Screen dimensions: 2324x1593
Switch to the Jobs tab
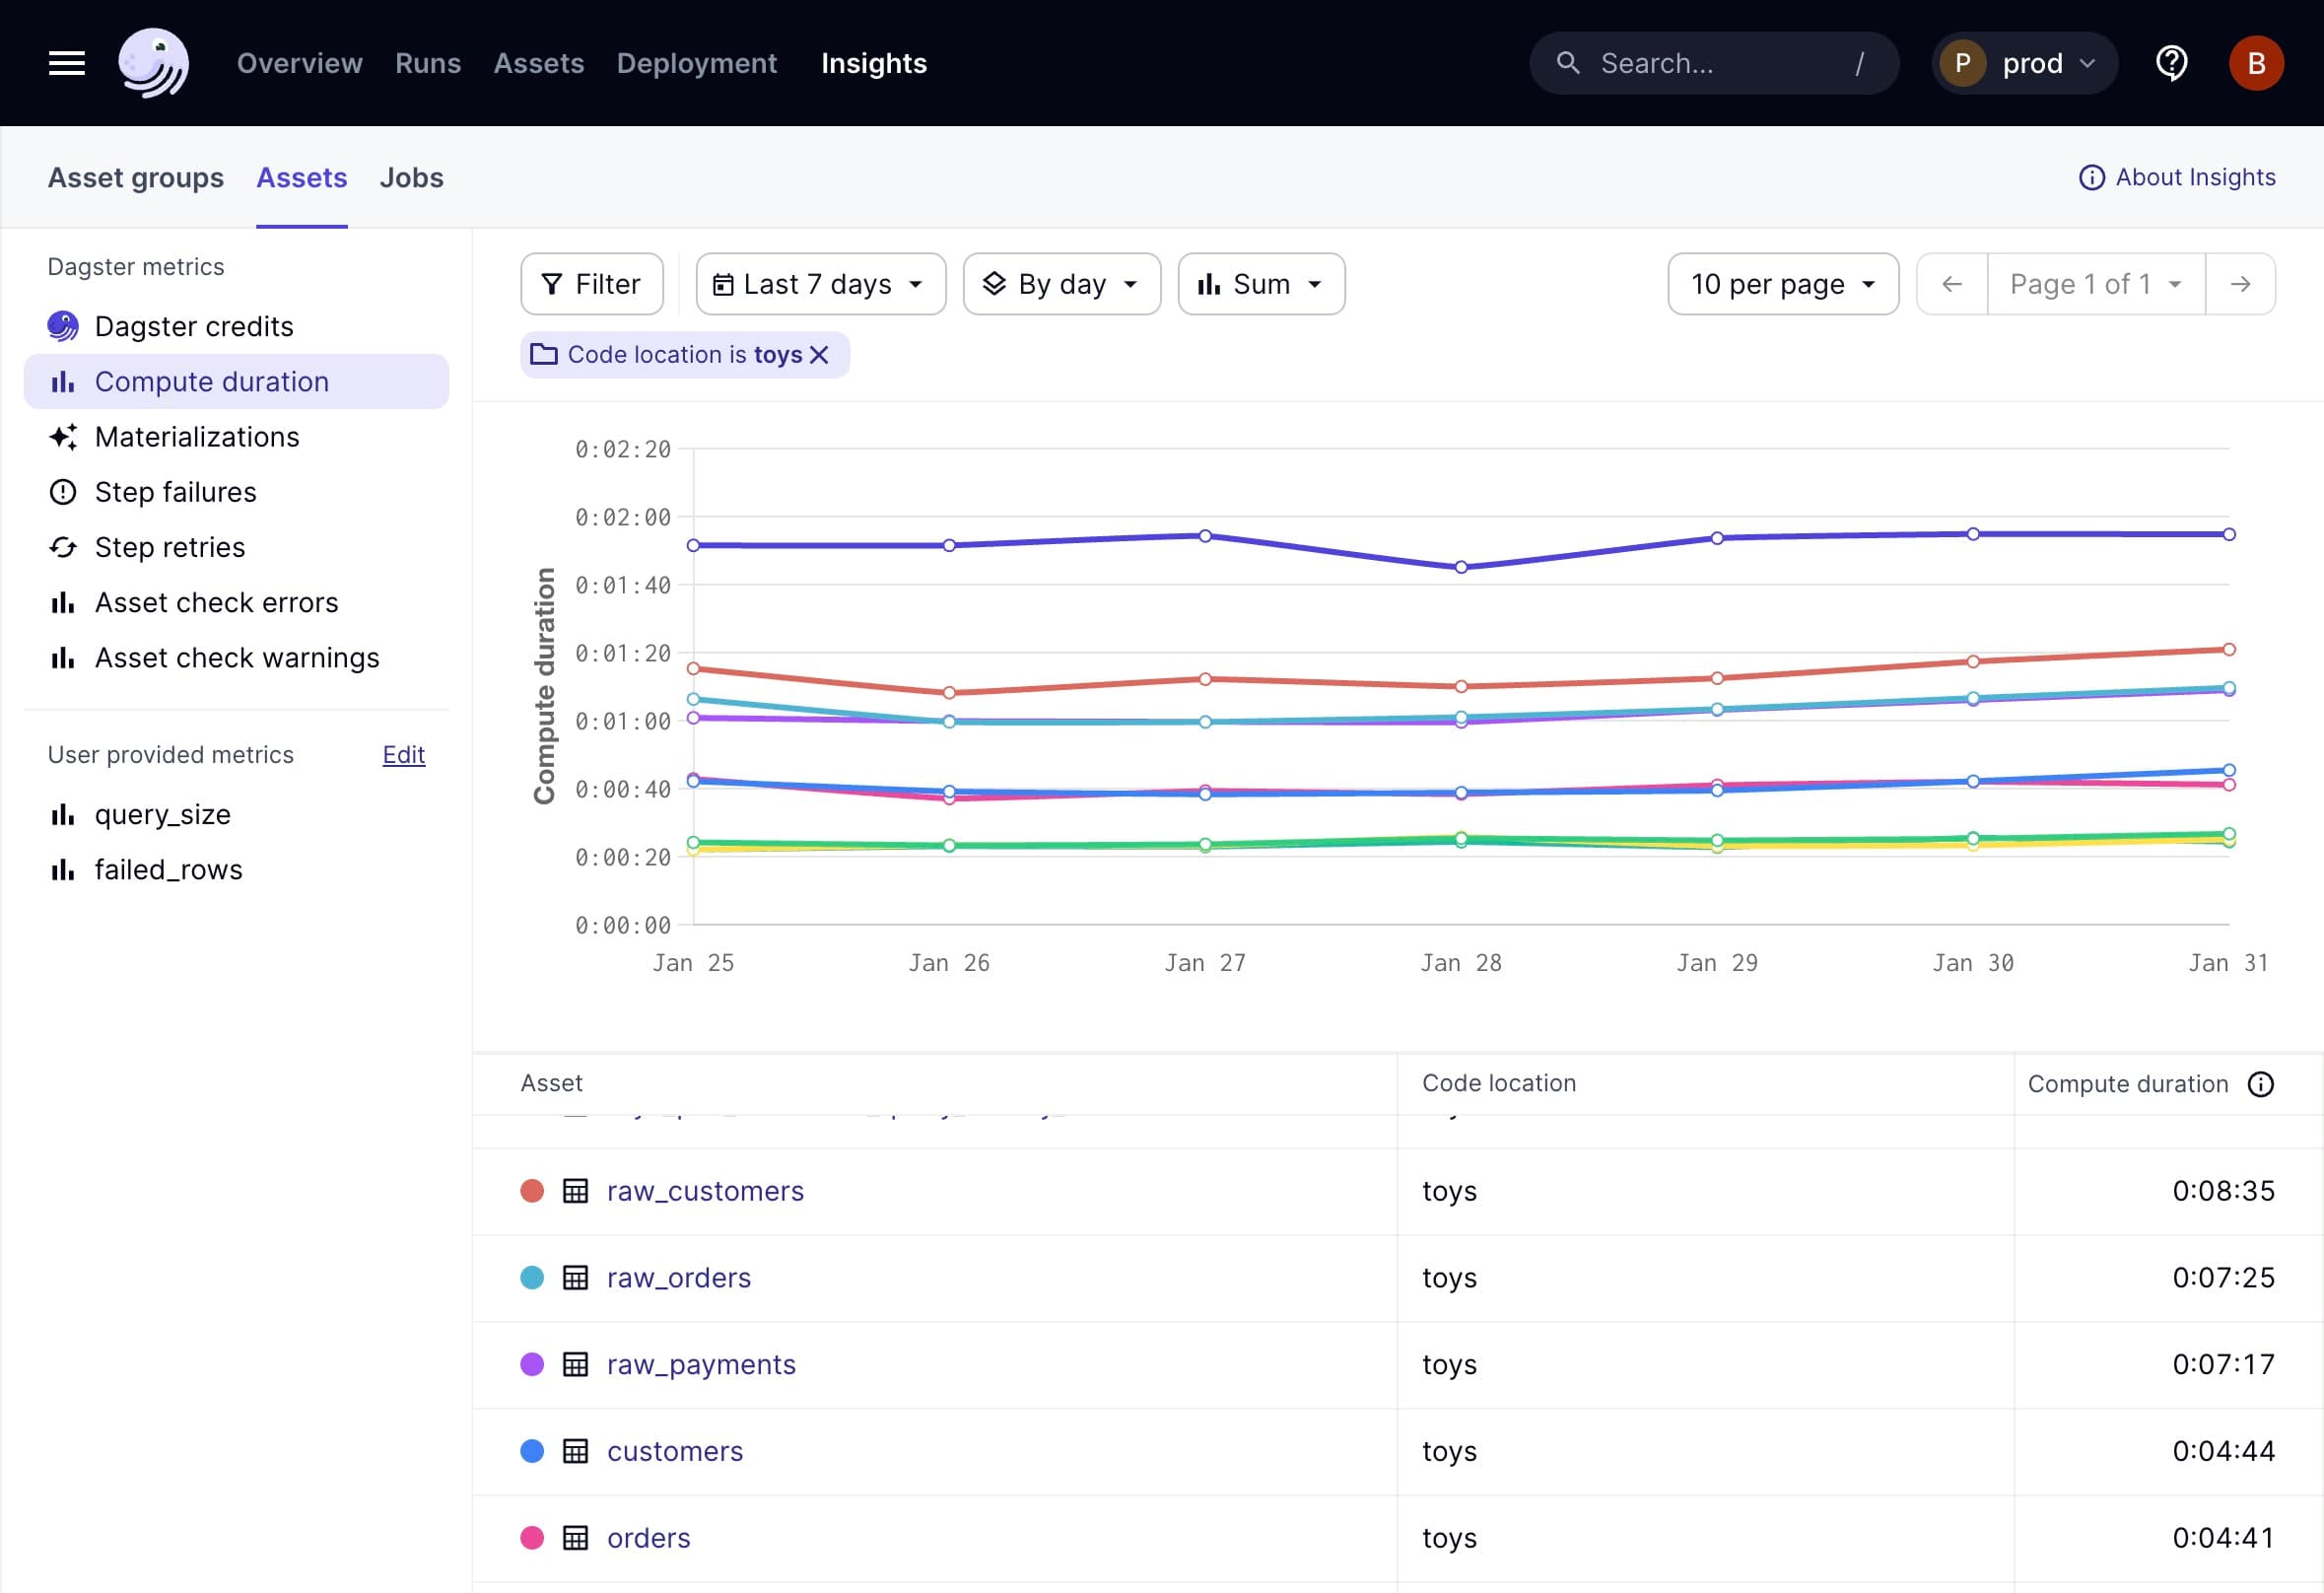point(411,177)
